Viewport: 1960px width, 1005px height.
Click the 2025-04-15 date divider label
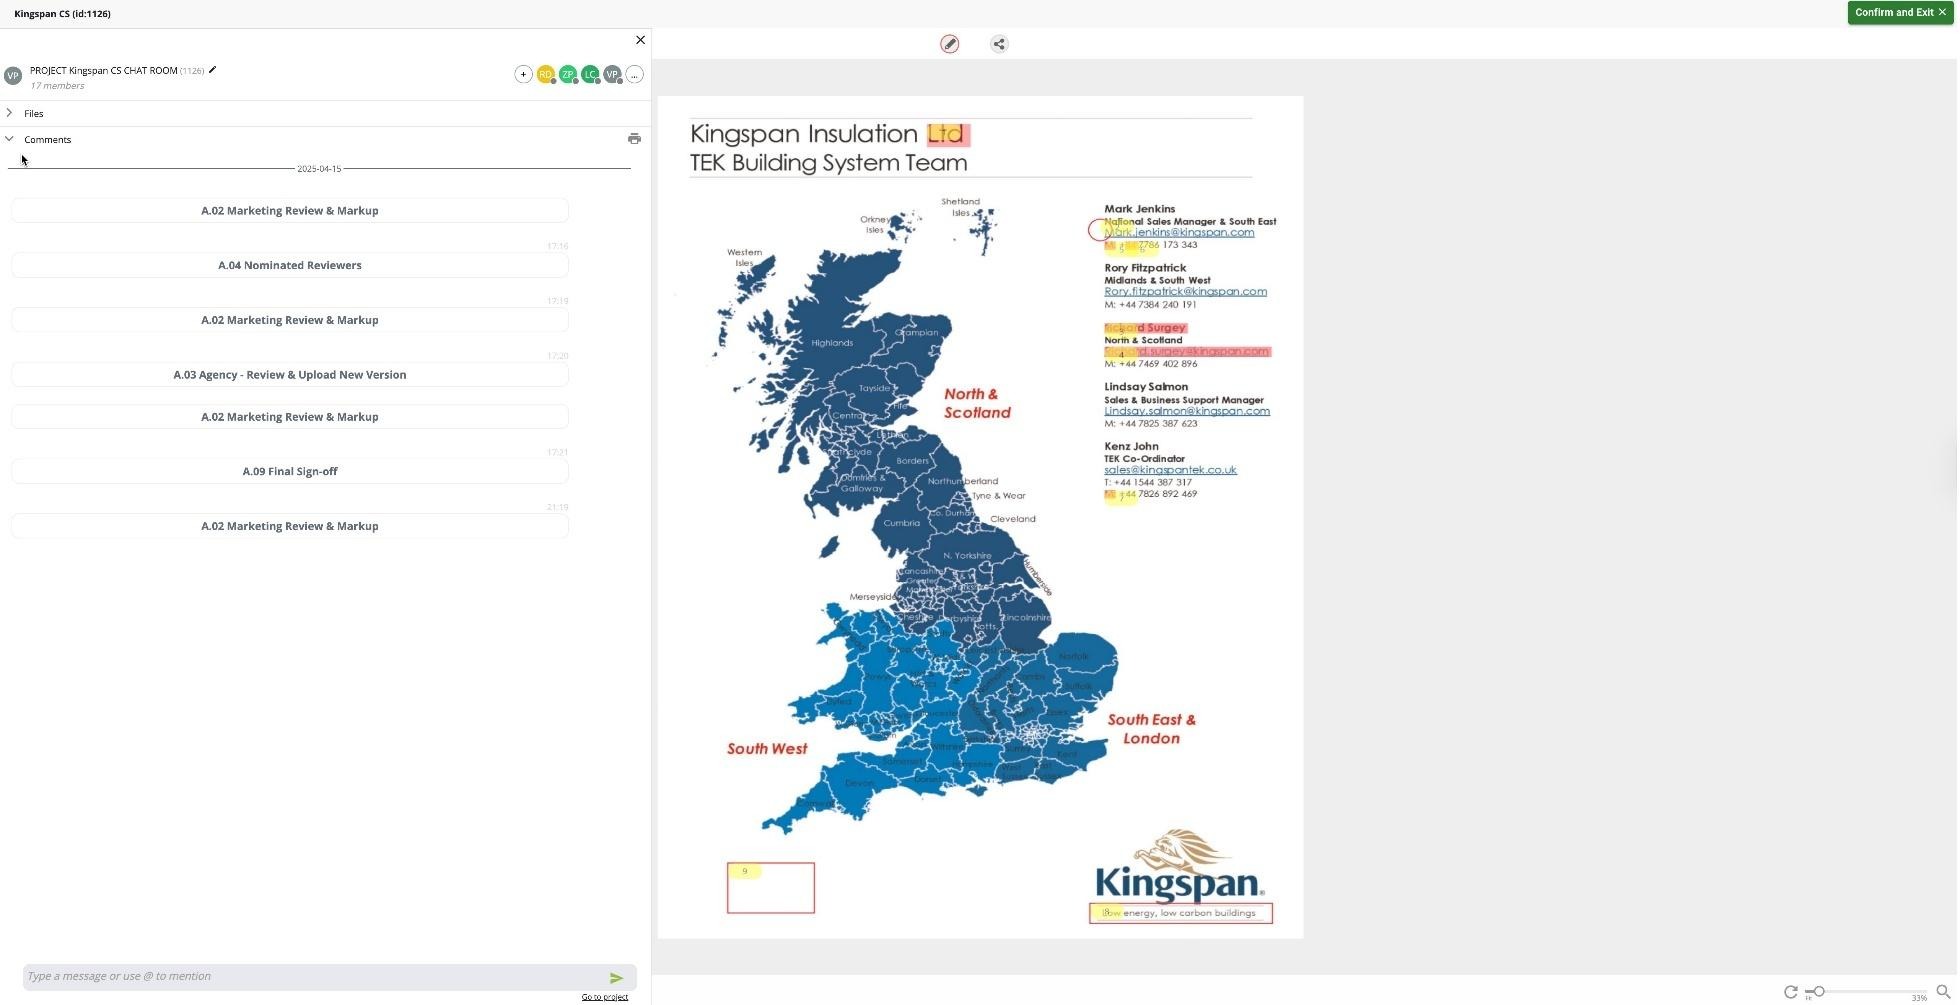(319, 169)
